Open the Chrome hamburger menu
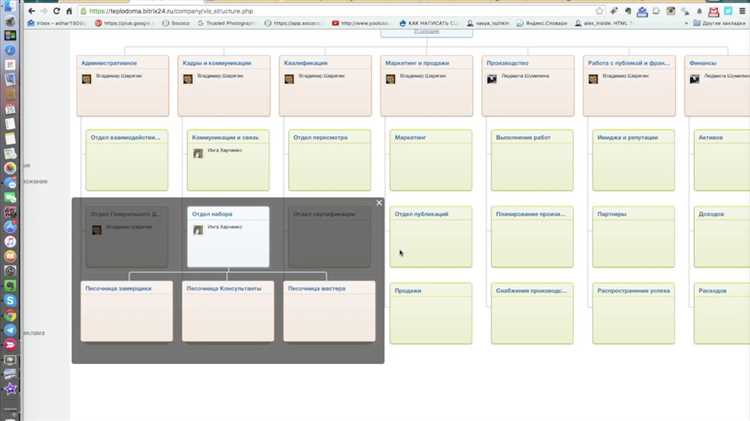750x421 pixels. (x=742, y=11)
